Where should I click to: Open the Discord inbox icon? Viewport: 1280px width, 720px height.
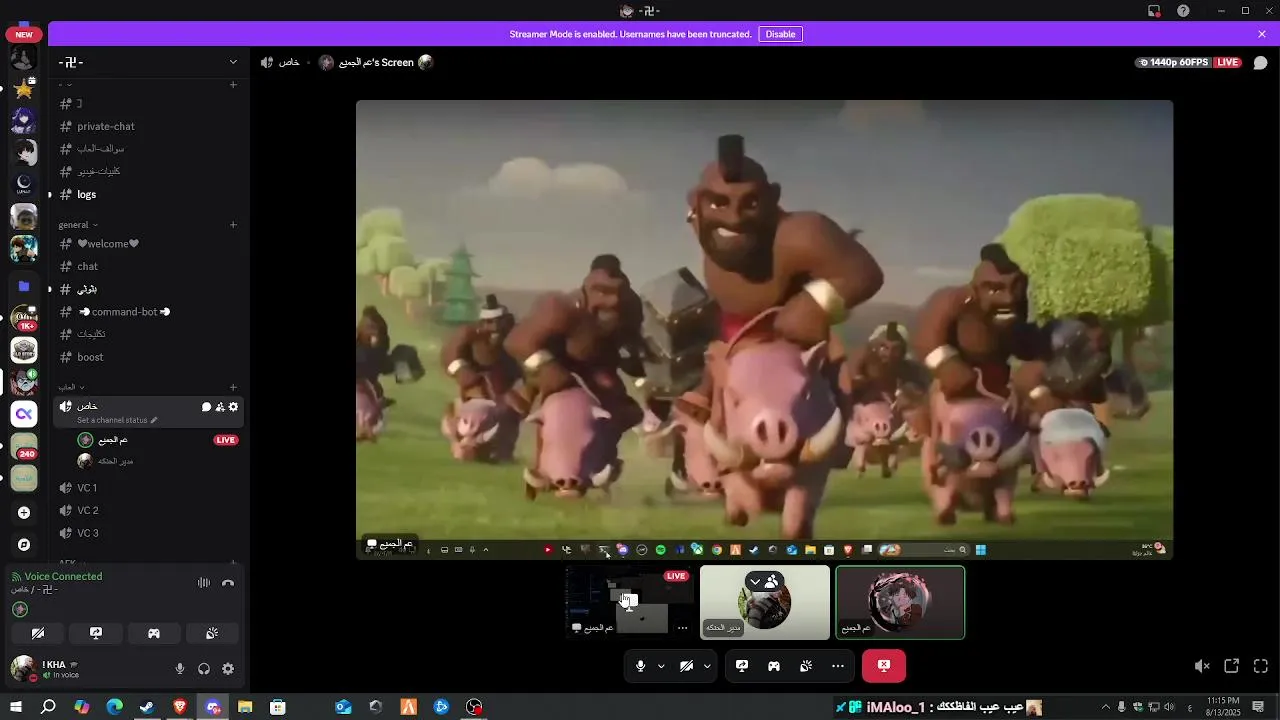coord(1154,11)
